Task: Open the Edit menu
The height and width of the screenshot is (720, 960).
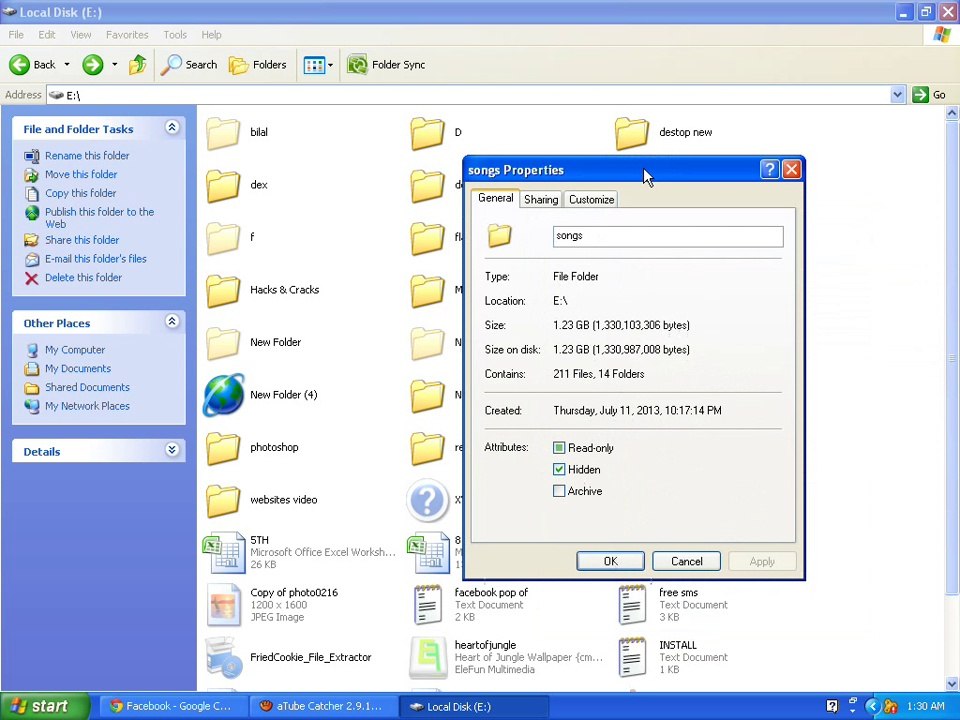Action: point(47,35)
